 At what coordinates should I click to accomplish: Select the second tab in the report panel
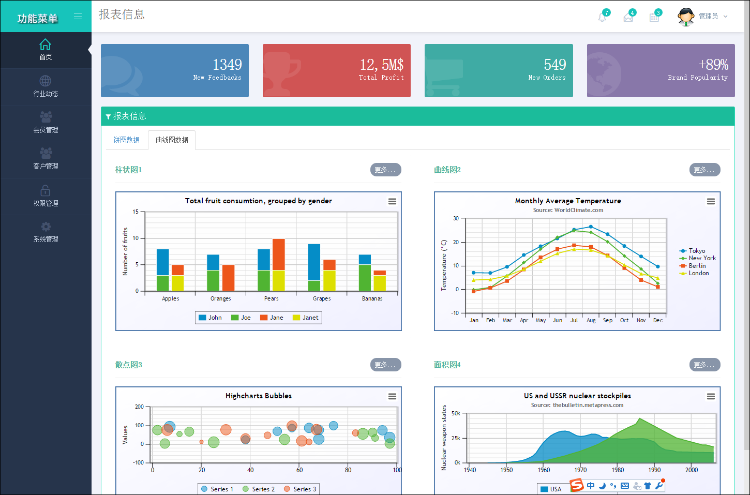point(171,140)
